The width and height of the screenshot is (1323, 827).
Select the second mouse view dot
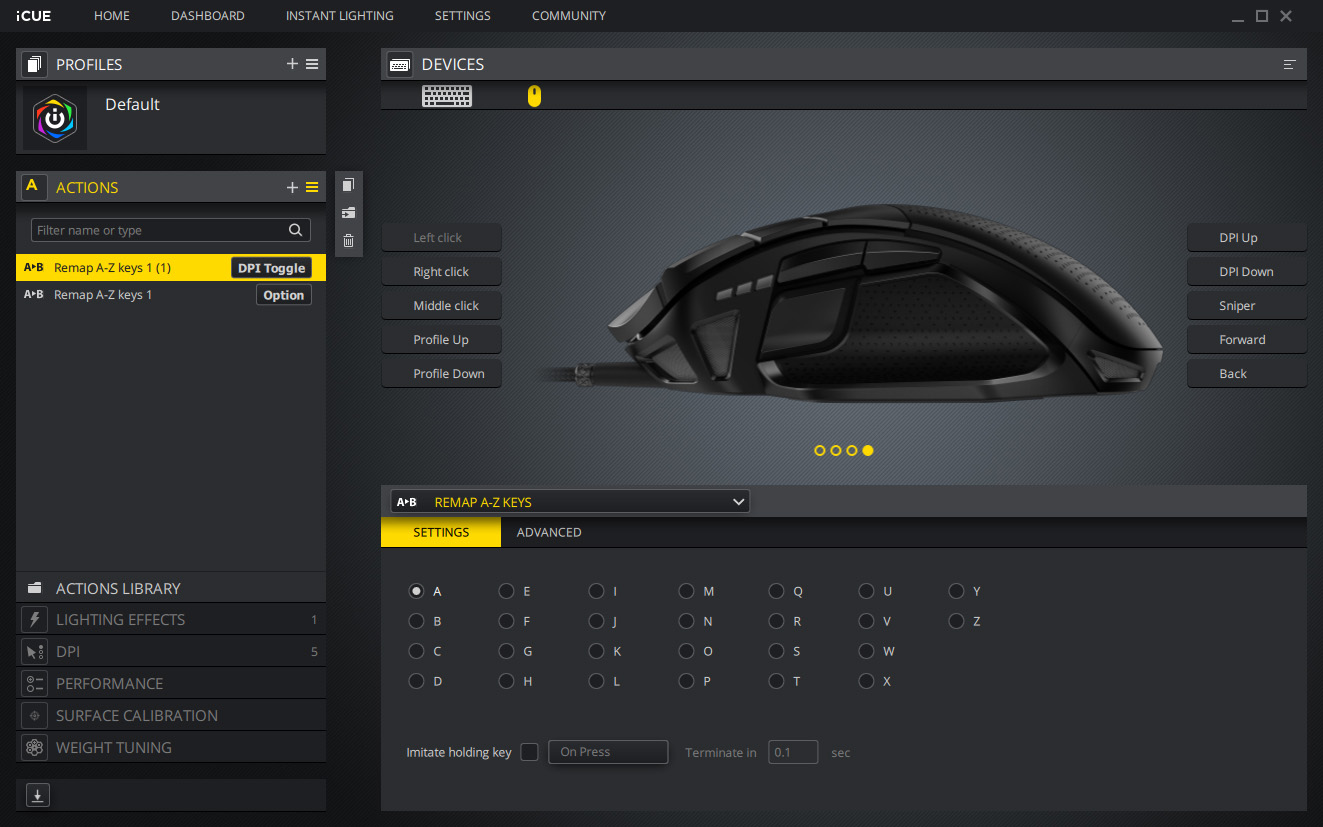[836, 451]
